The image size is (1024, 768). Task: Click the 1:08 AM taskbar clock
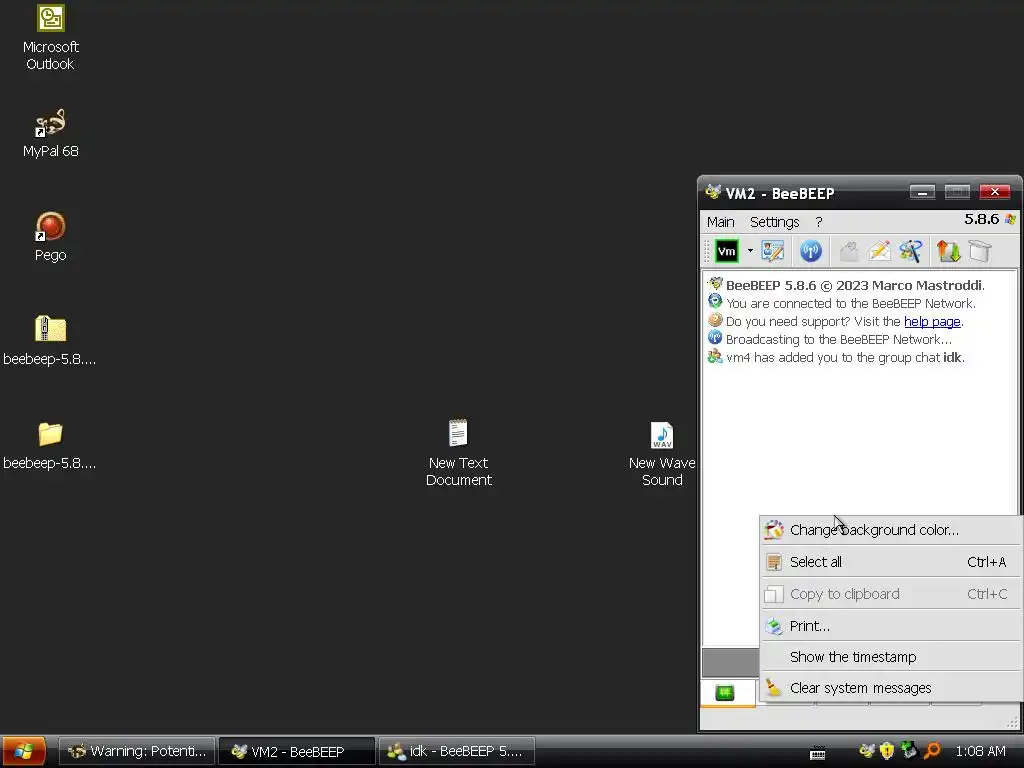(980, 751)
